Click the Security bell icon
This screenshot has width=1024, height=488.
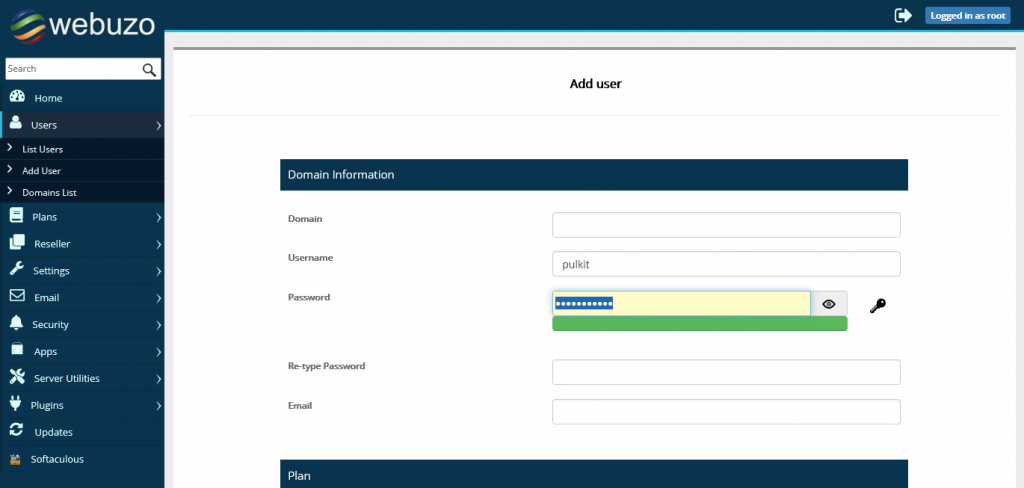pos(16,323)
